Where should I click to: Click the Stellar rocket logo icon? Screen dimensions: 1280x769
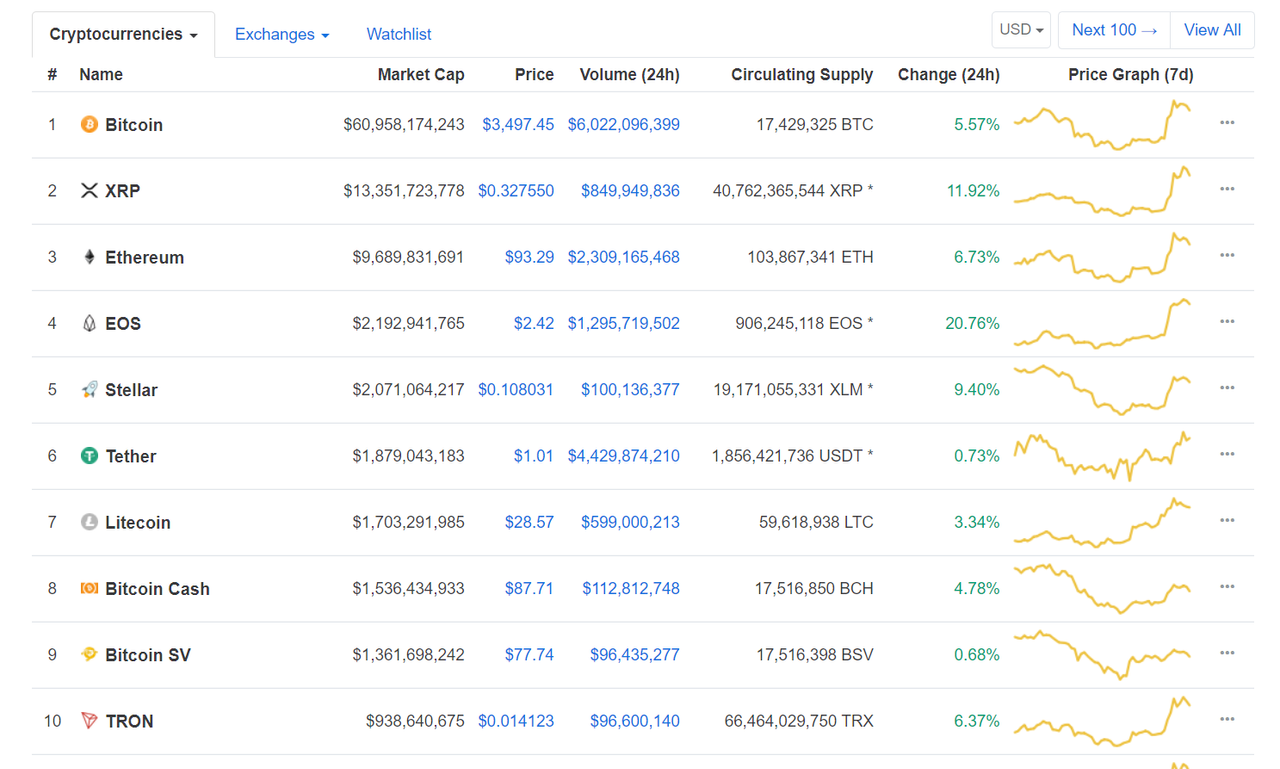pos(89,390)
